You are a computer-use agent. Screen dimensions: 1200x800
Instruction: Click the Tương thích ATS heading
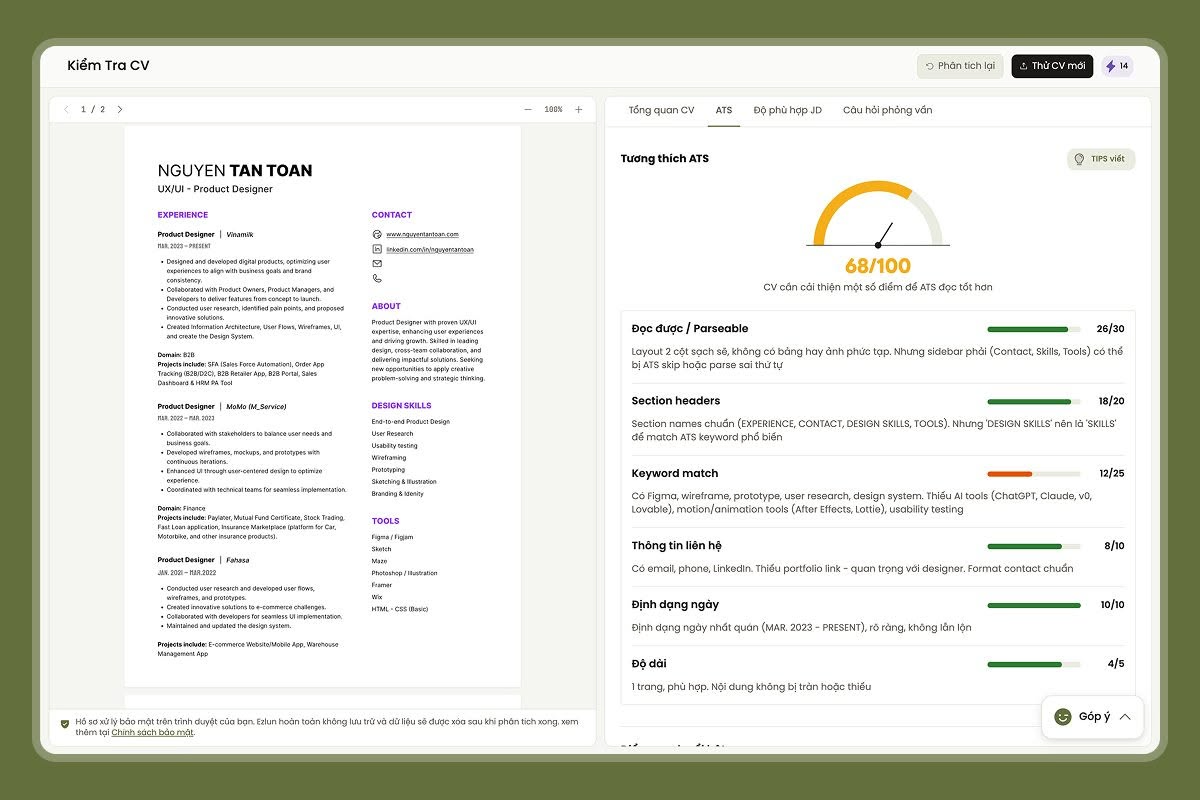click(x=664, y=159)
